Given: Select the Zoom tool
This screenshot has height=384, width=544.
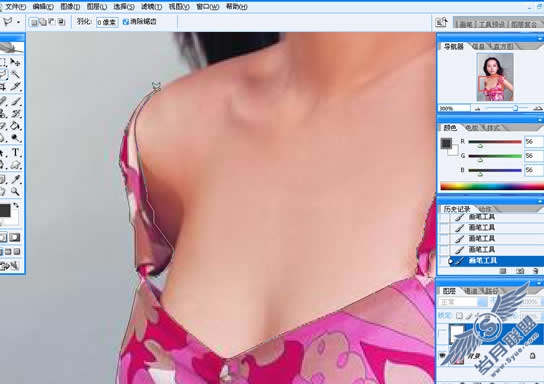Looking at the screenshot, I should coord(15,191).
